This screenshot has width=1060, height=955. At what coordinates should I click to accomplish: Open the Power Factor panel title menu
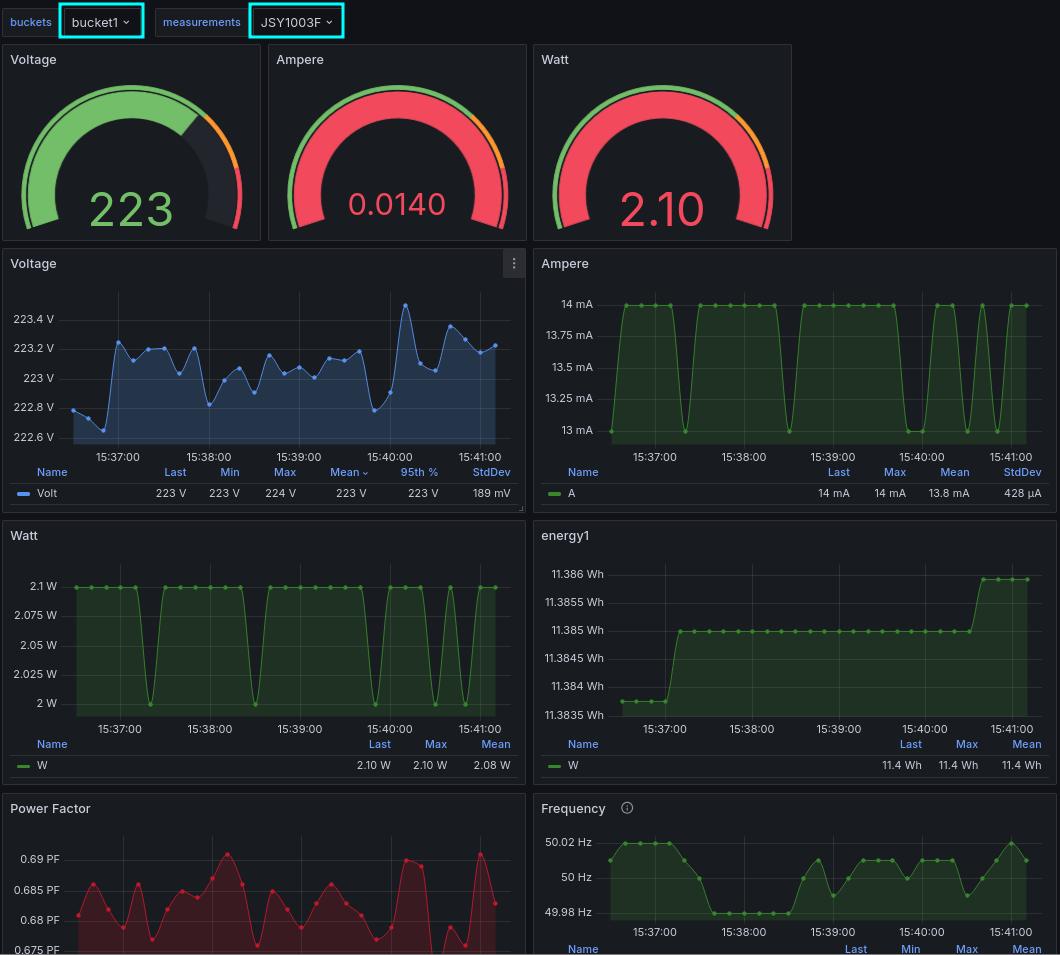tap(50, 808)
